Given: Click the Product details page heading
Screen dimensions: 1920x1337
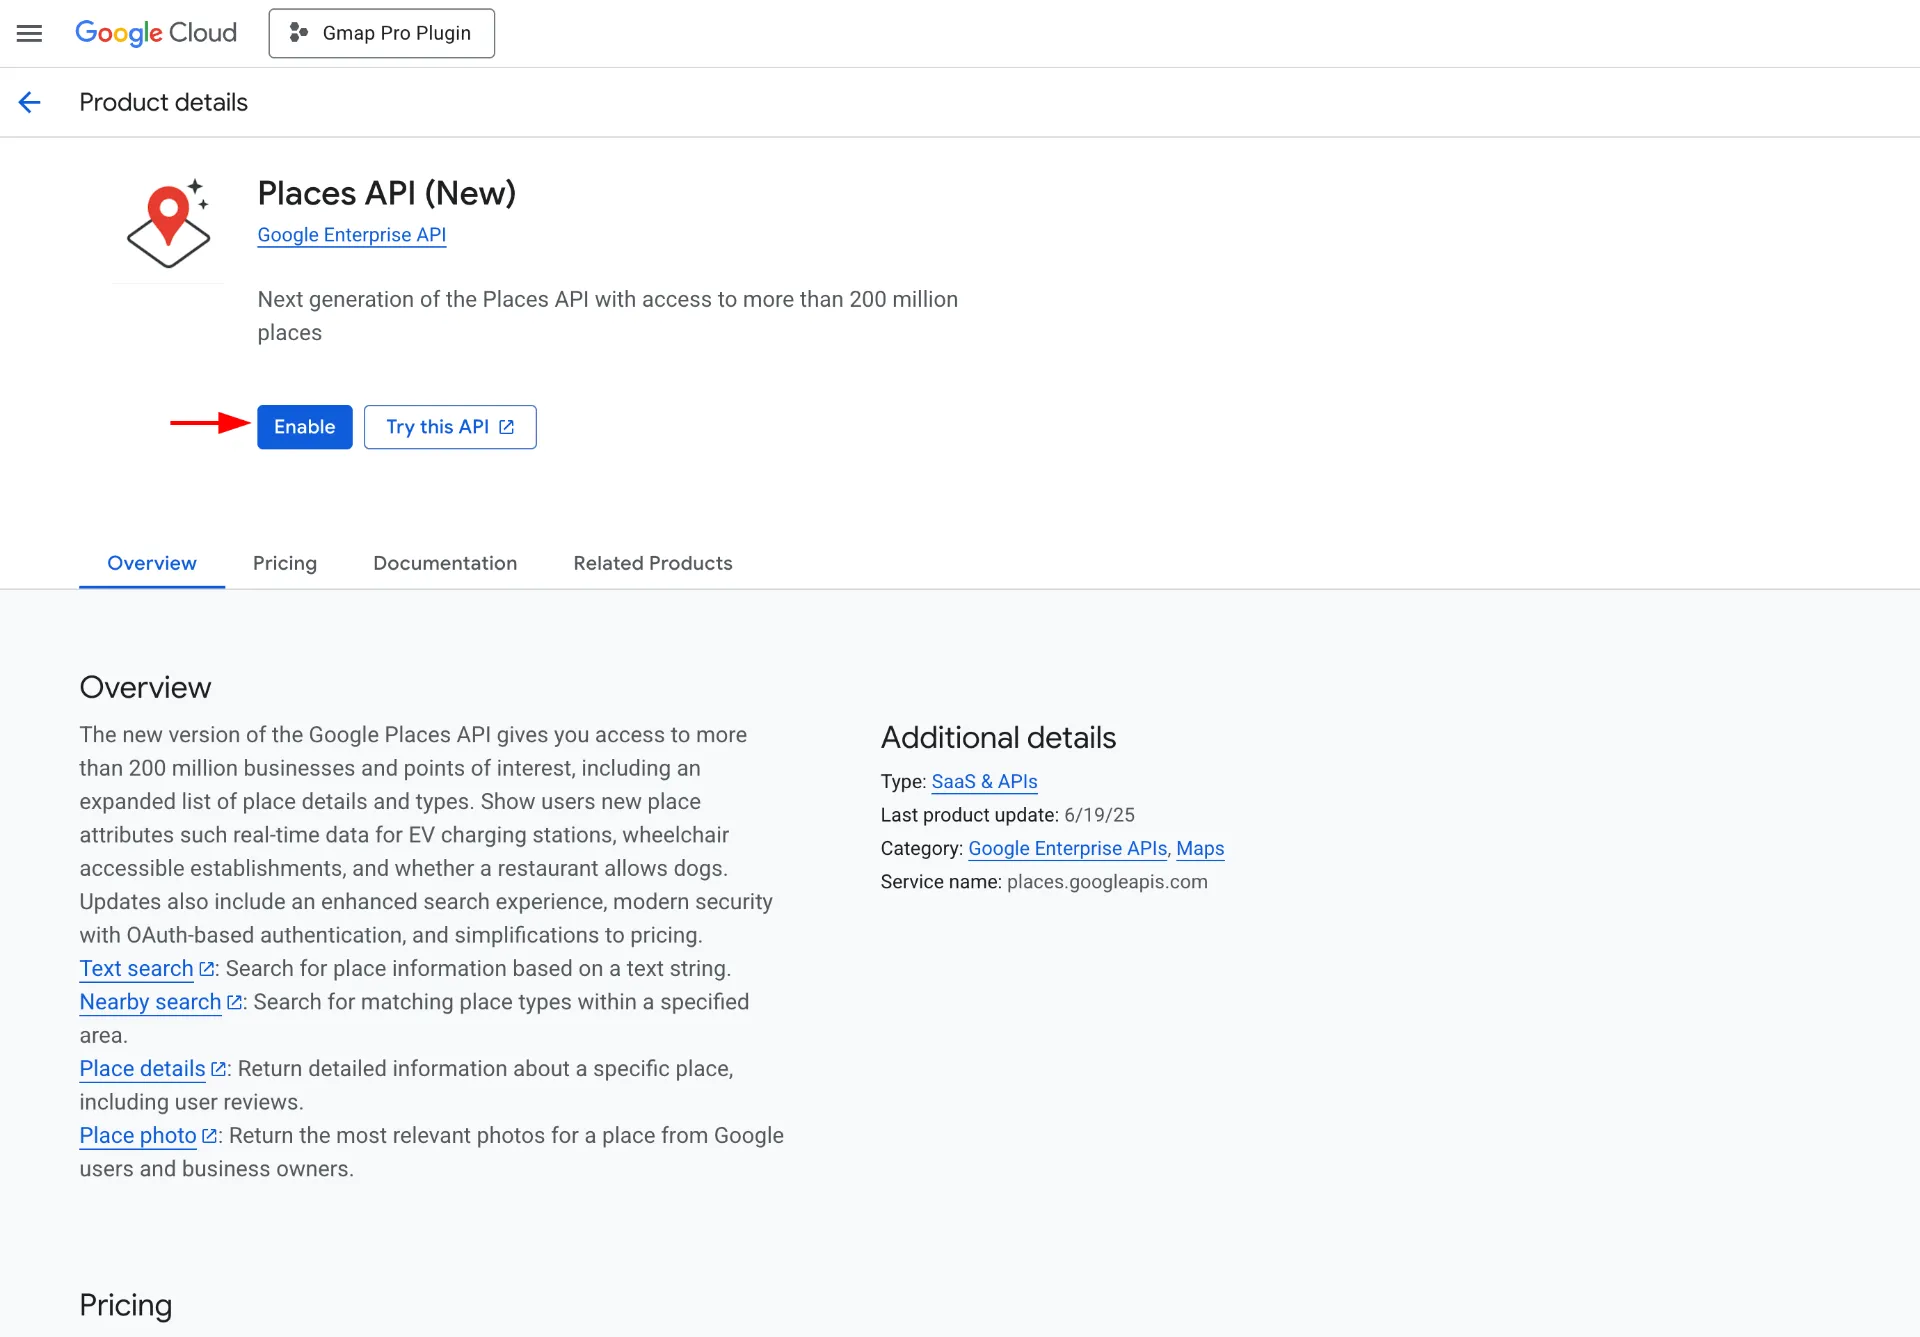Looking at the screenshot, I should coord(163,102).
